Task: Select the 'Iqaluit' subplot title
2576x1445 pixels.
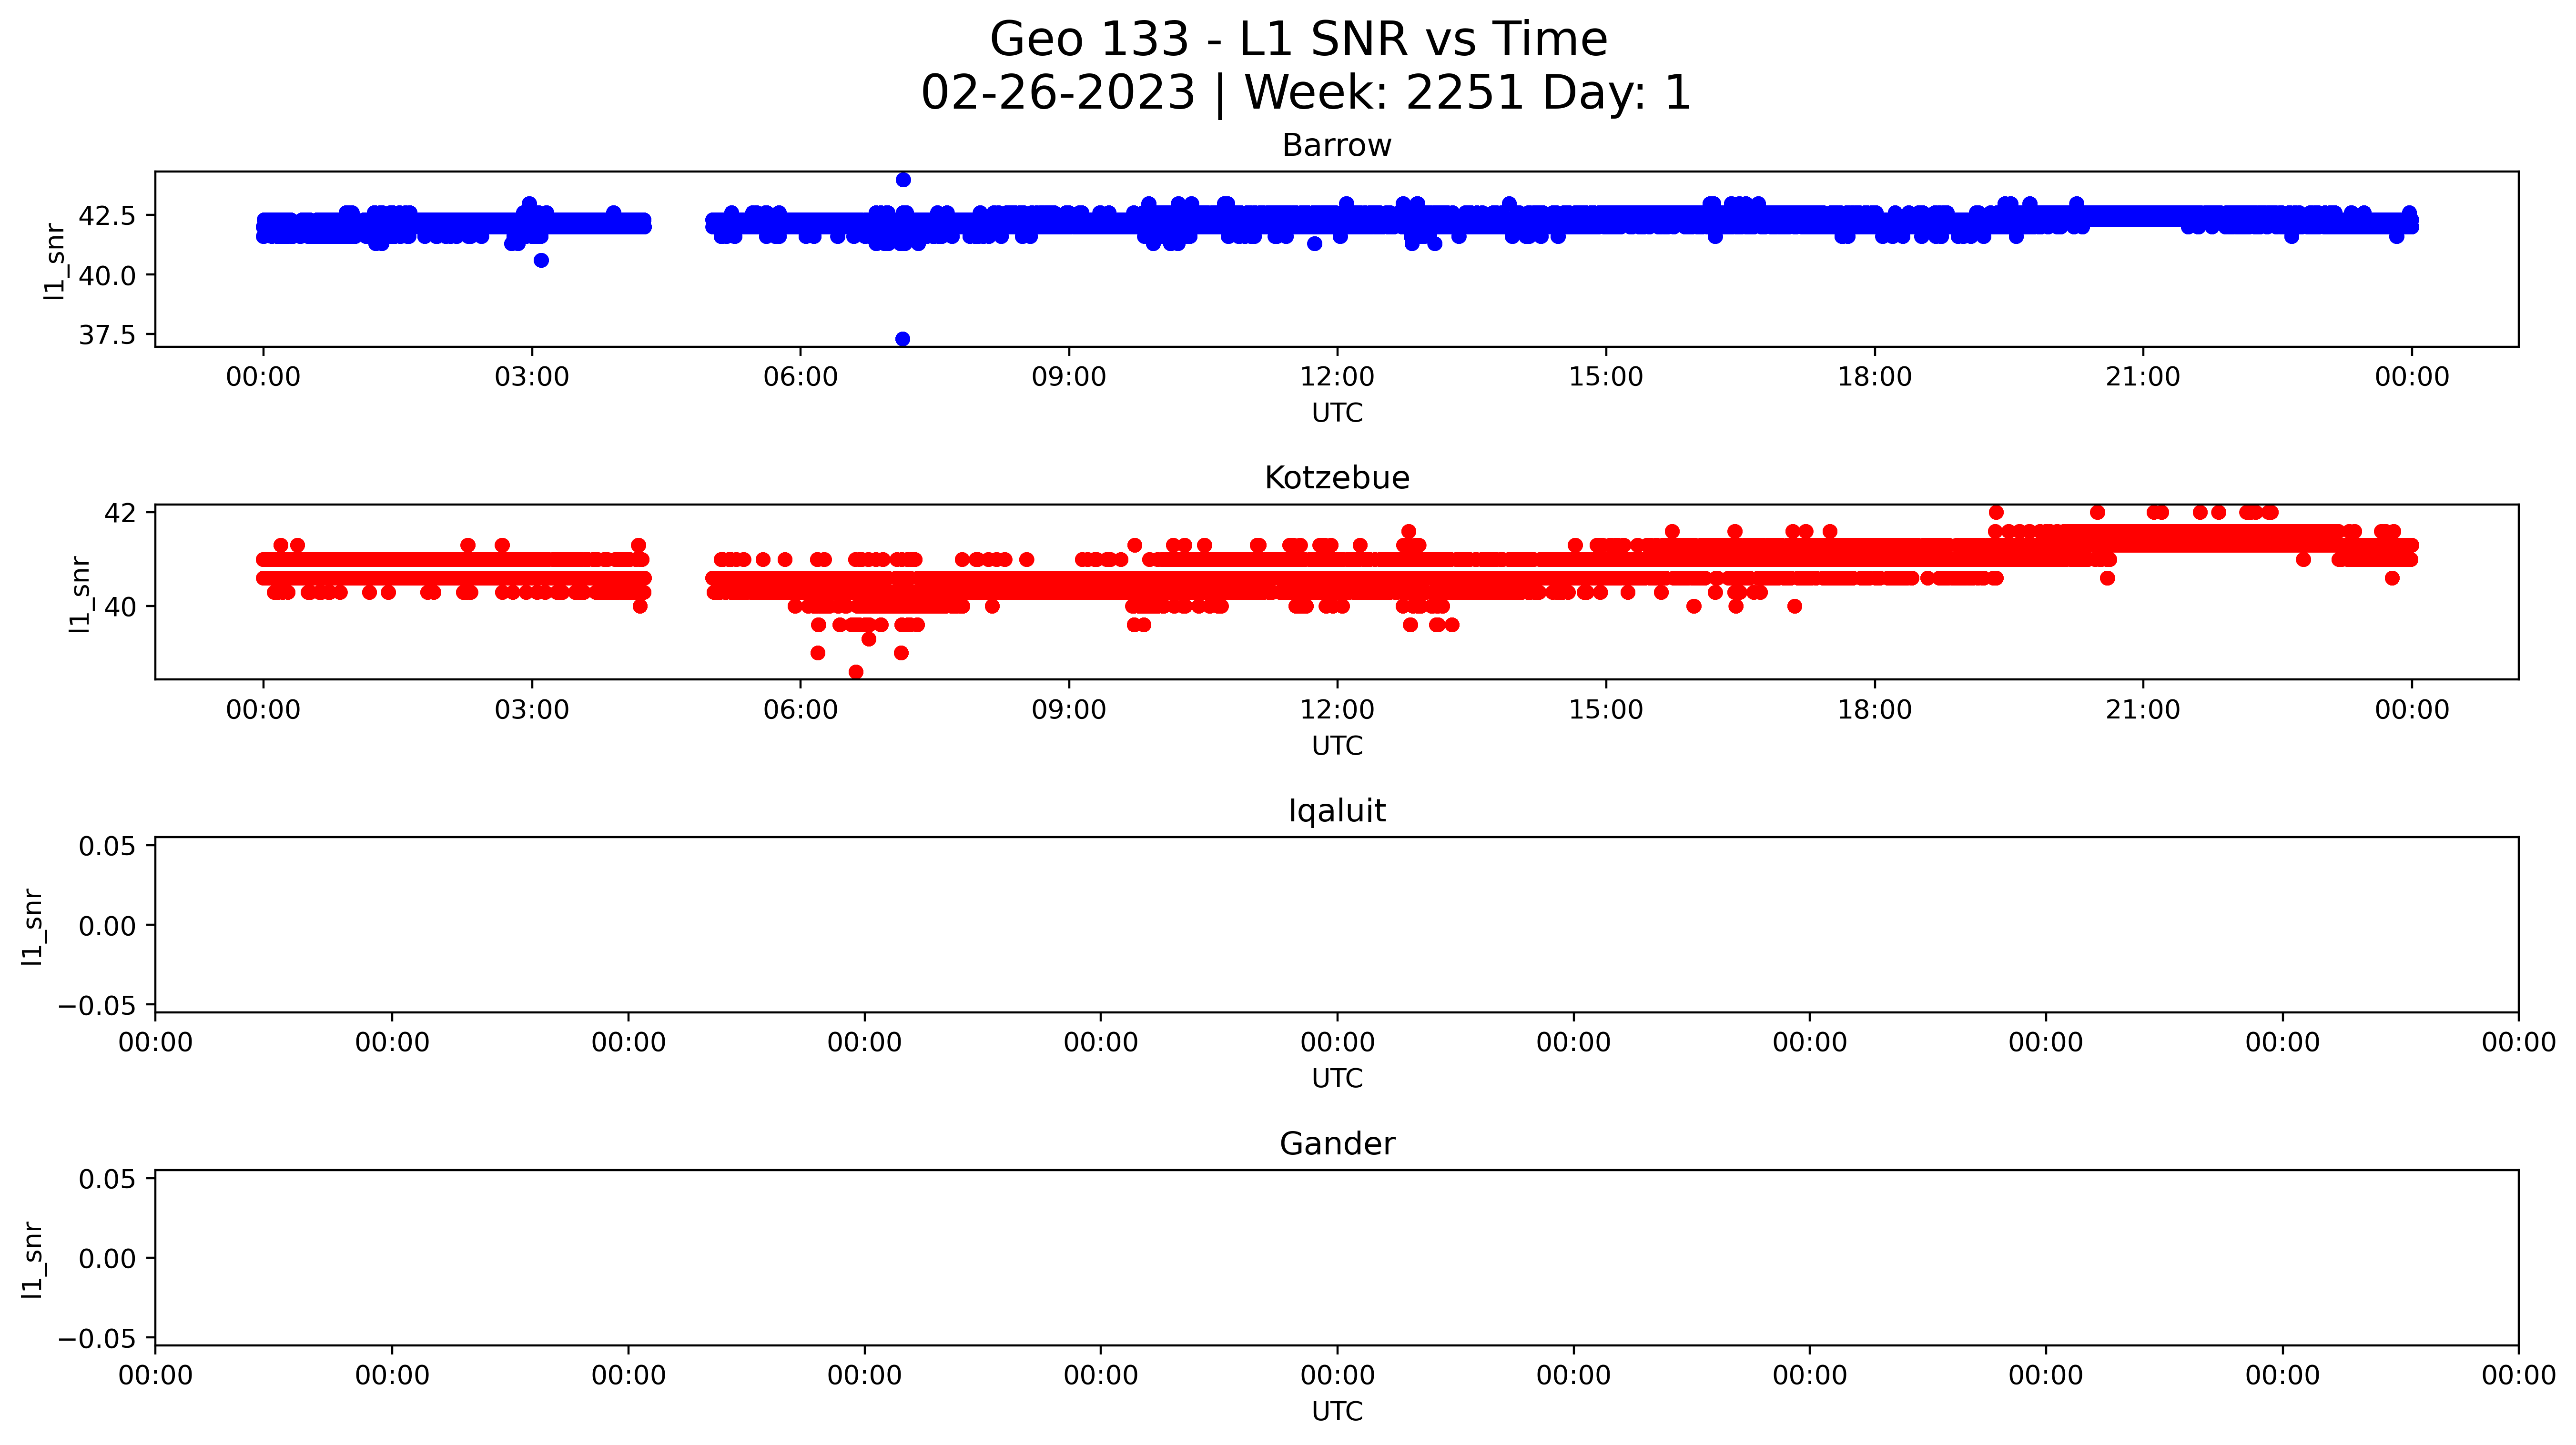Action: 1337,811
